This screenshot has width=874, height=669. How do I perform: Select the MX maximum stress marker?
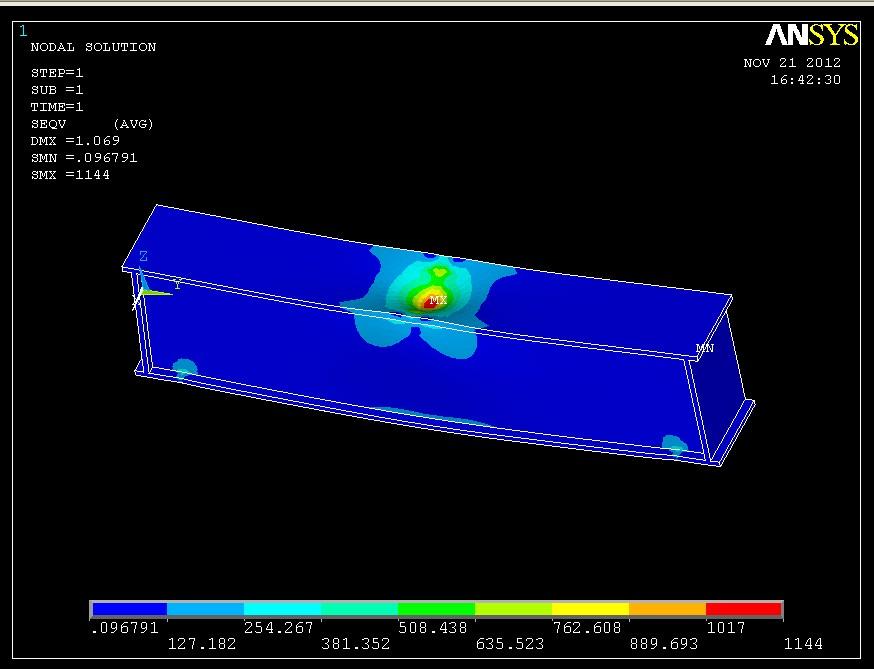pyautogui.click(x=438, y=300)
